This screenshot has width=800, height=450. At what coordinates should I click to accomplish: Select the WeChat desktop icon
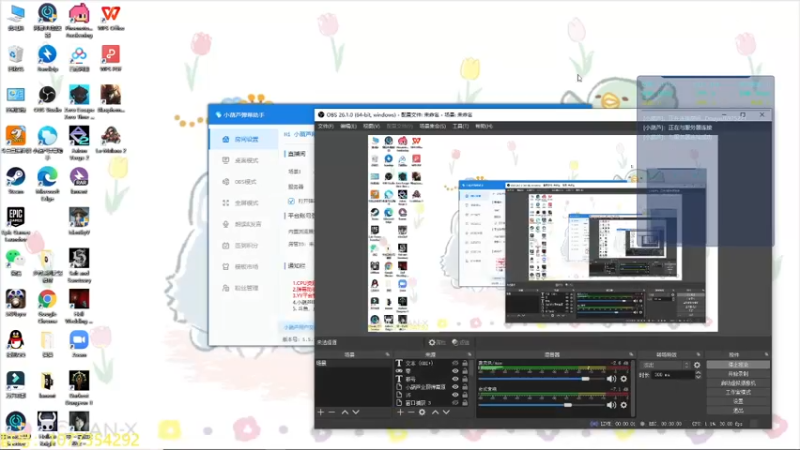(x=16, y=262)
